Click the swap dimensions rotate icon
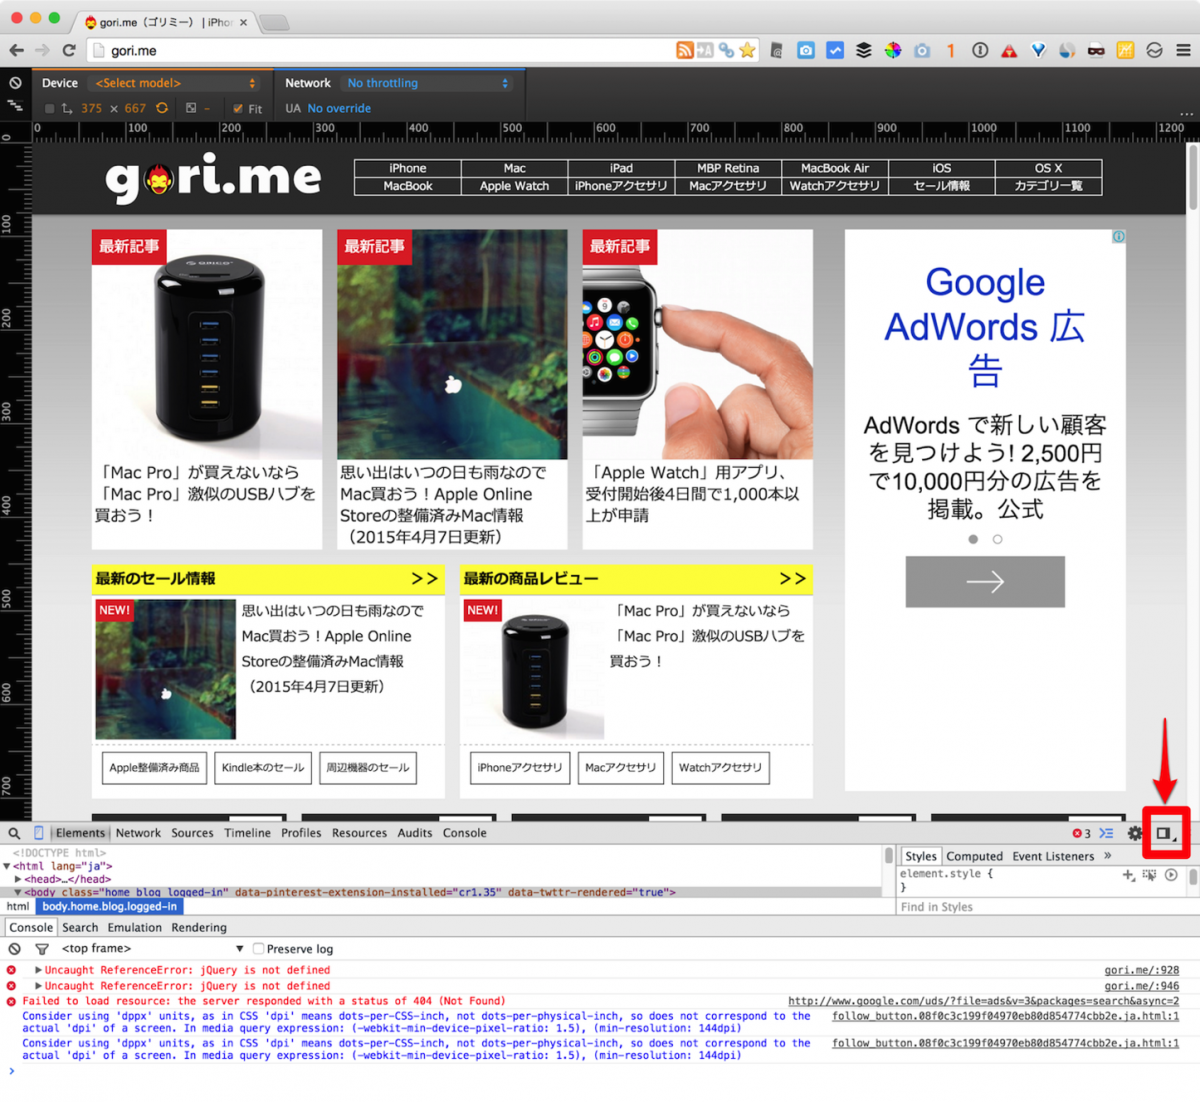This screenshot has height=1102, width=1200. (x=160, y=107)
